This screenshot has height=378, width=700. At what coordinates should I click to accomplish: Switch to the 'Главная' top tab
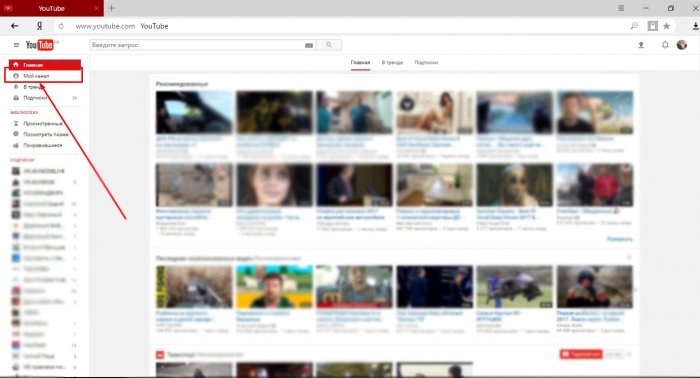[x=360, y=62]
